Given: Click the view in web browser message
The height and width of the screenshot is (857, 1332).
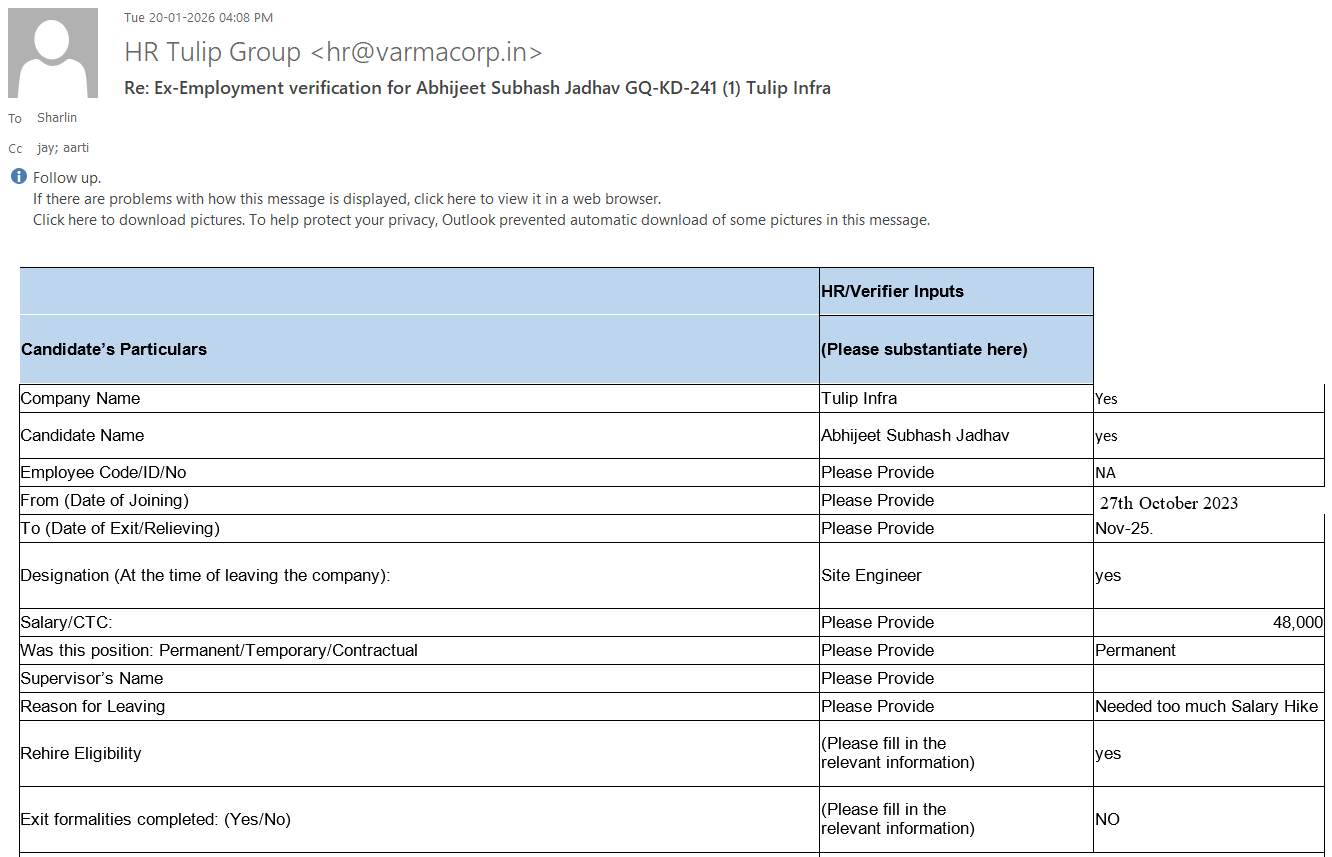Looking at the screenshot, I should coord(346,199).
